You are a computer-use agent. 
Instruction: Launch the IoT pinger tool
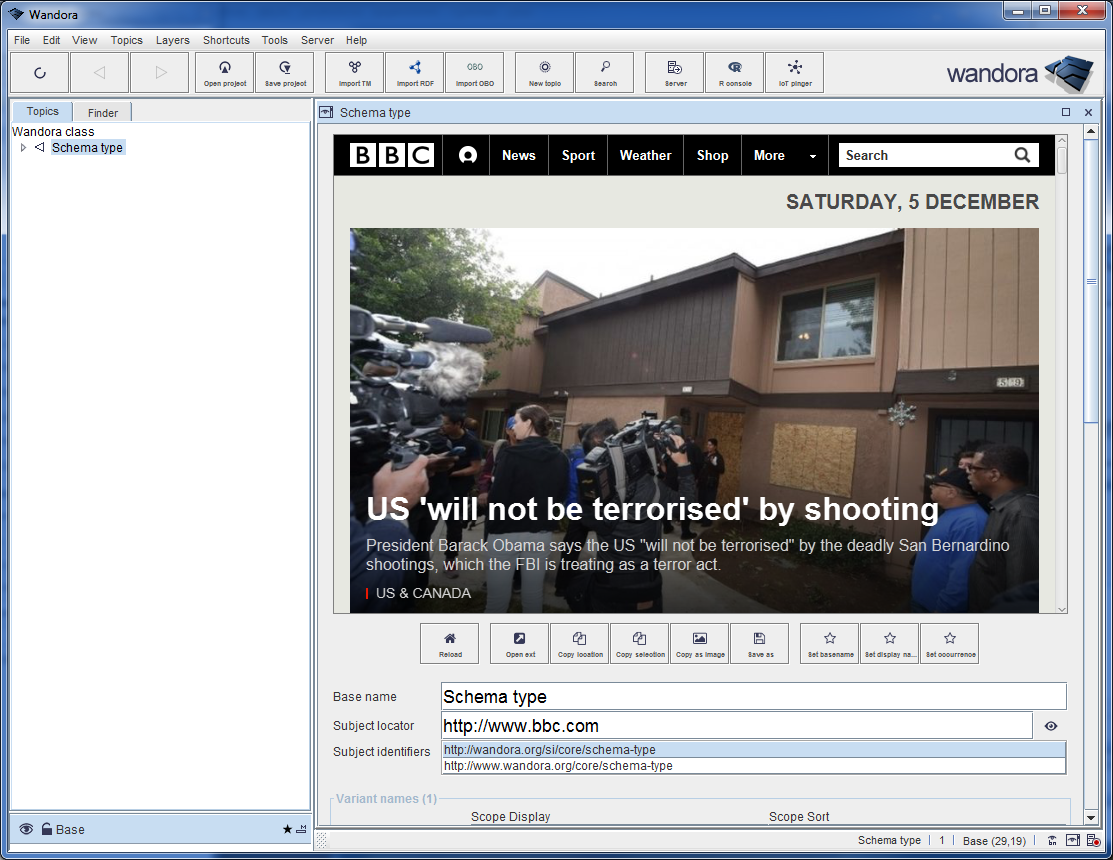(794, 72)
